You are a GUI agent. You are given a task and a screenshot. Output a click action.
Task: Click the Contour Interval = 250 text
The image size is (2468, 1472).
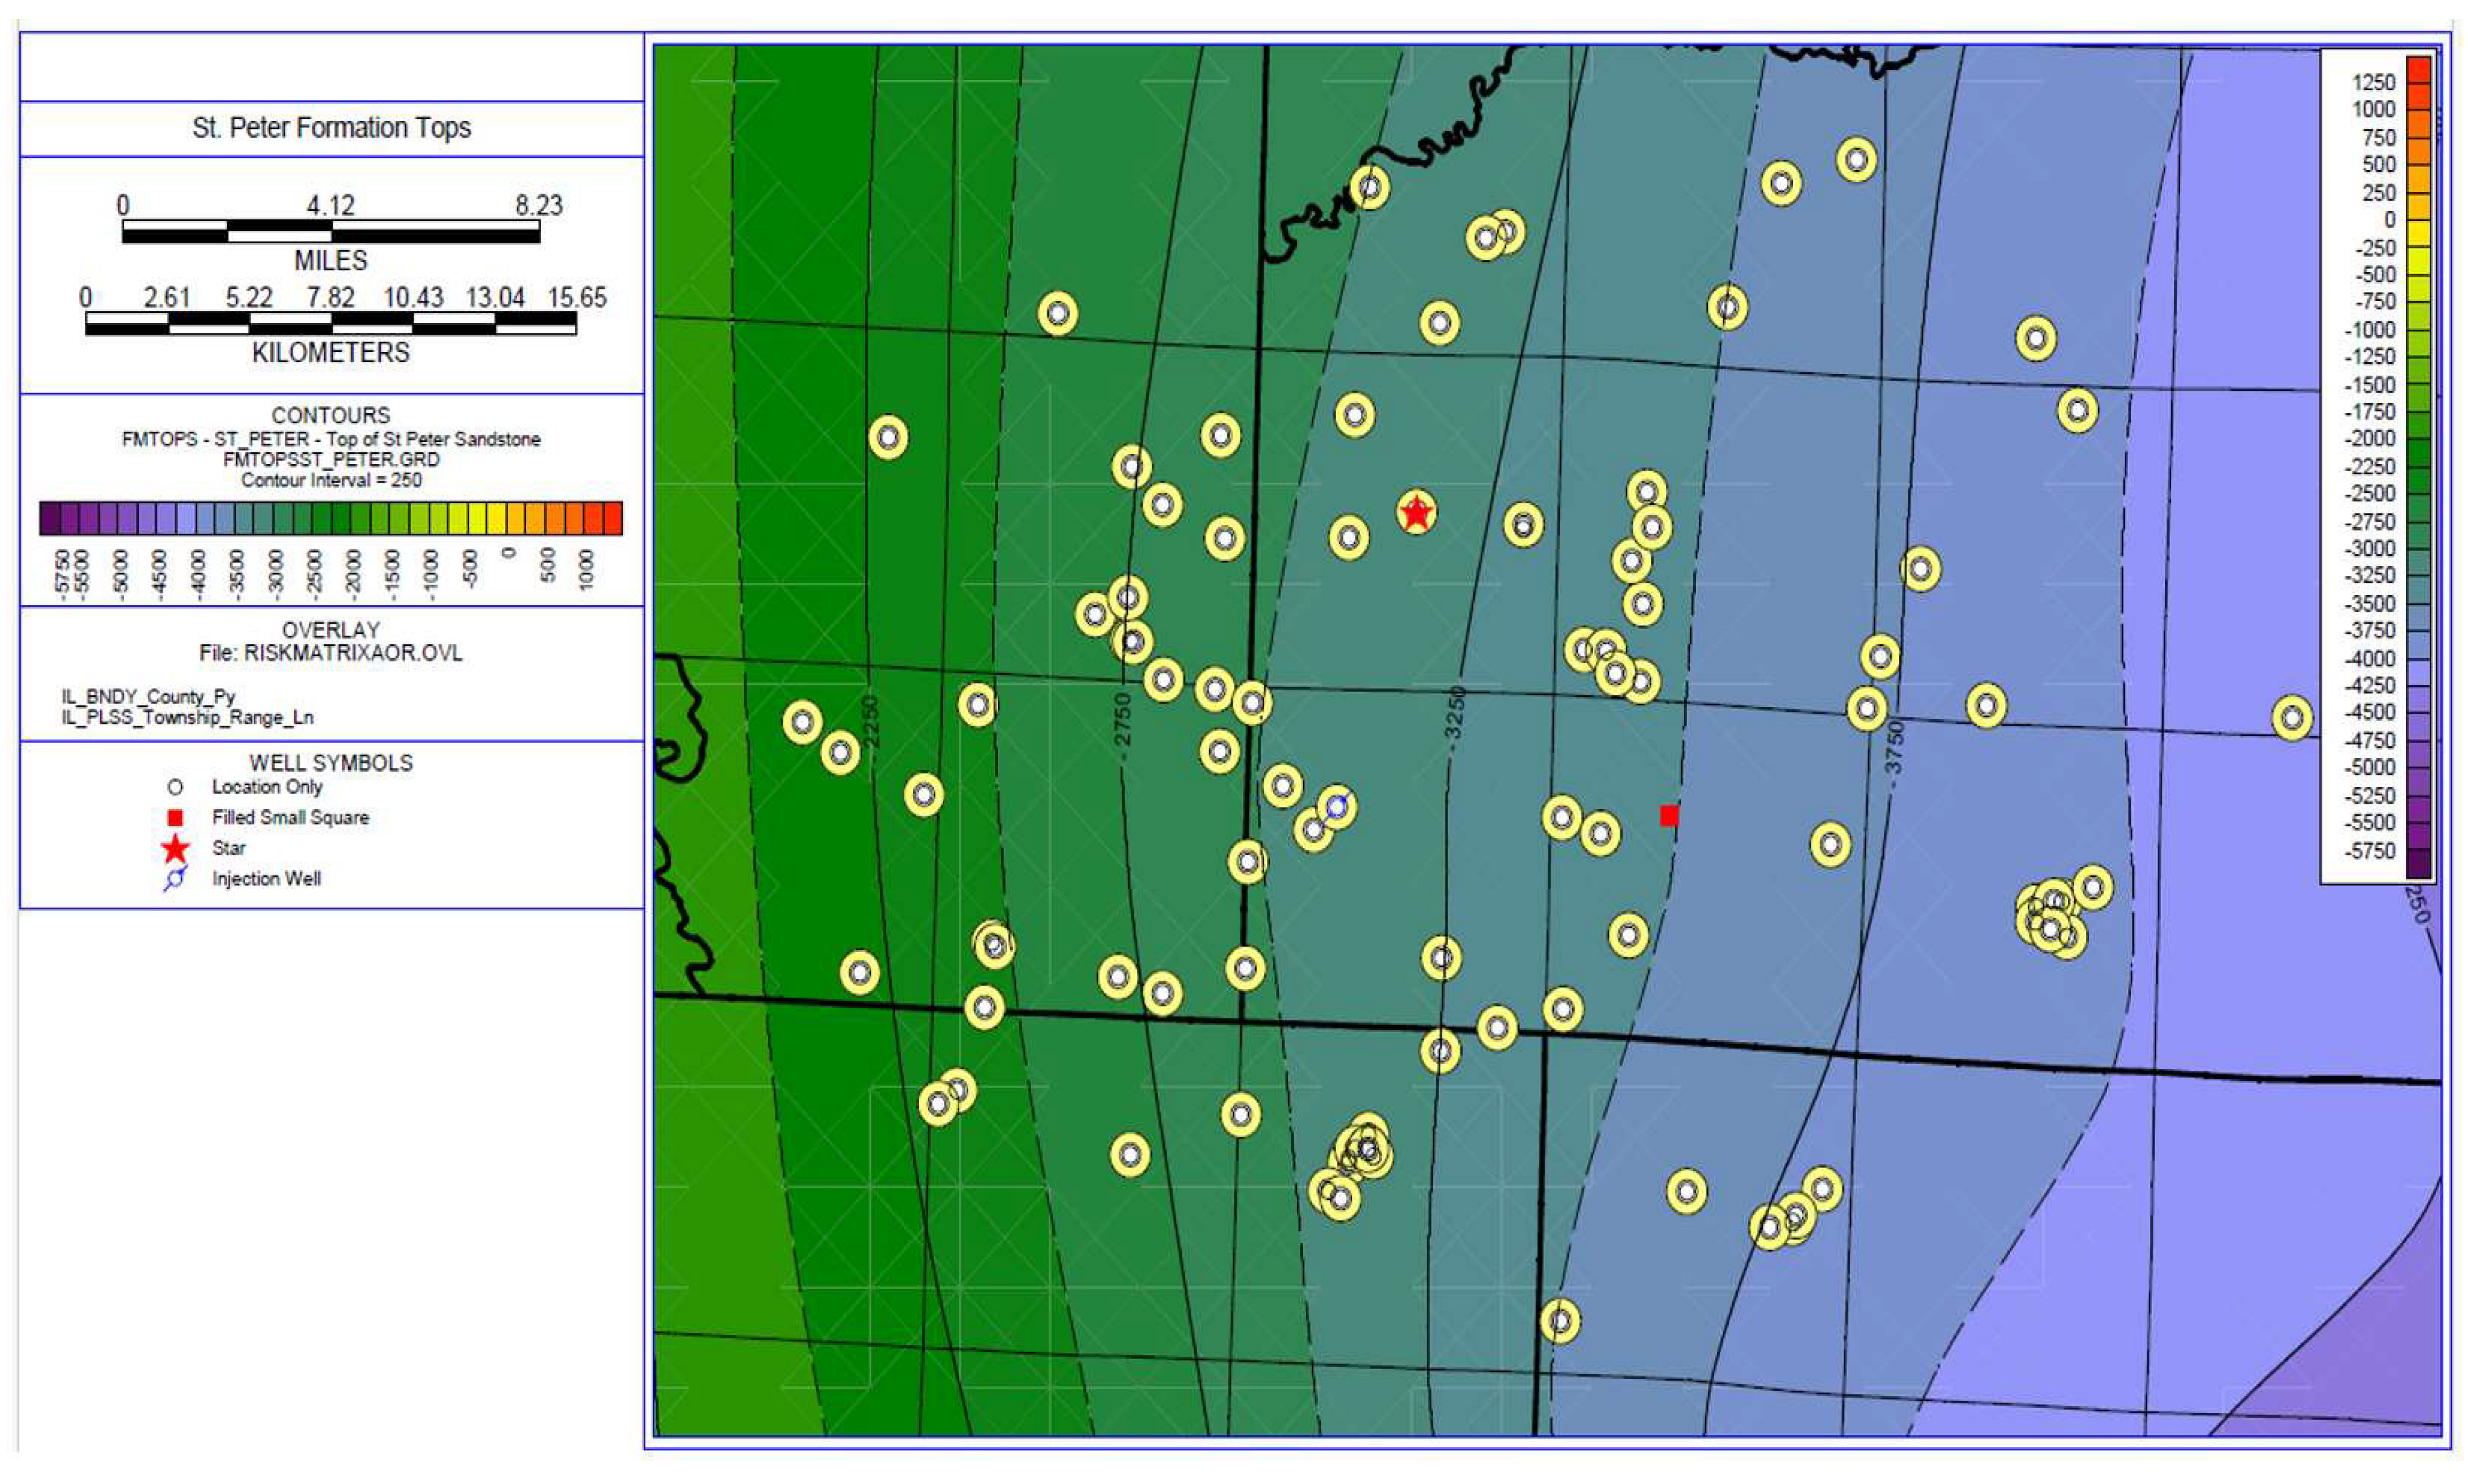(x=331, y=480)
